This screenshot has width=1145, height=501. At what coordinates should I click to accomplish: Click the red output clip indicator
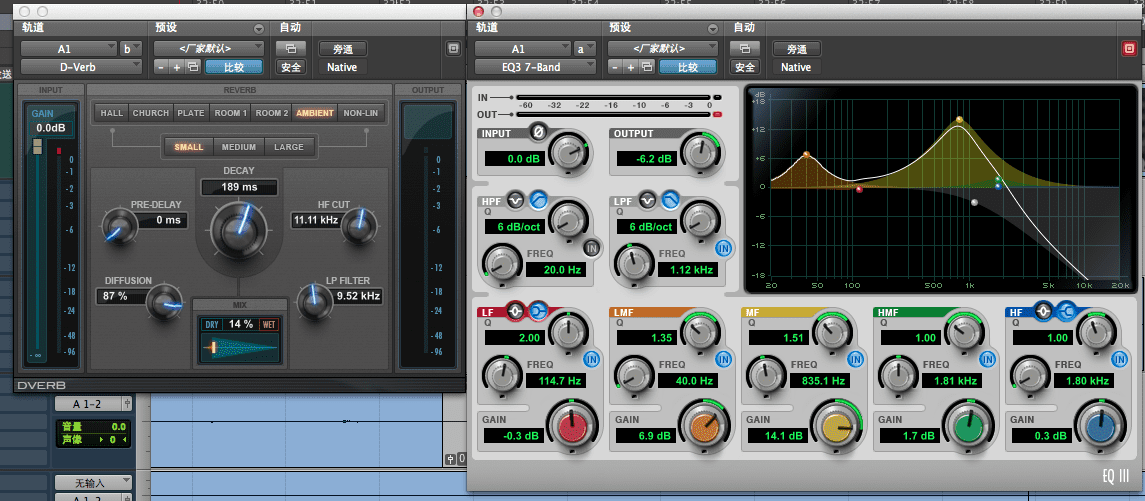pos(717,115)
